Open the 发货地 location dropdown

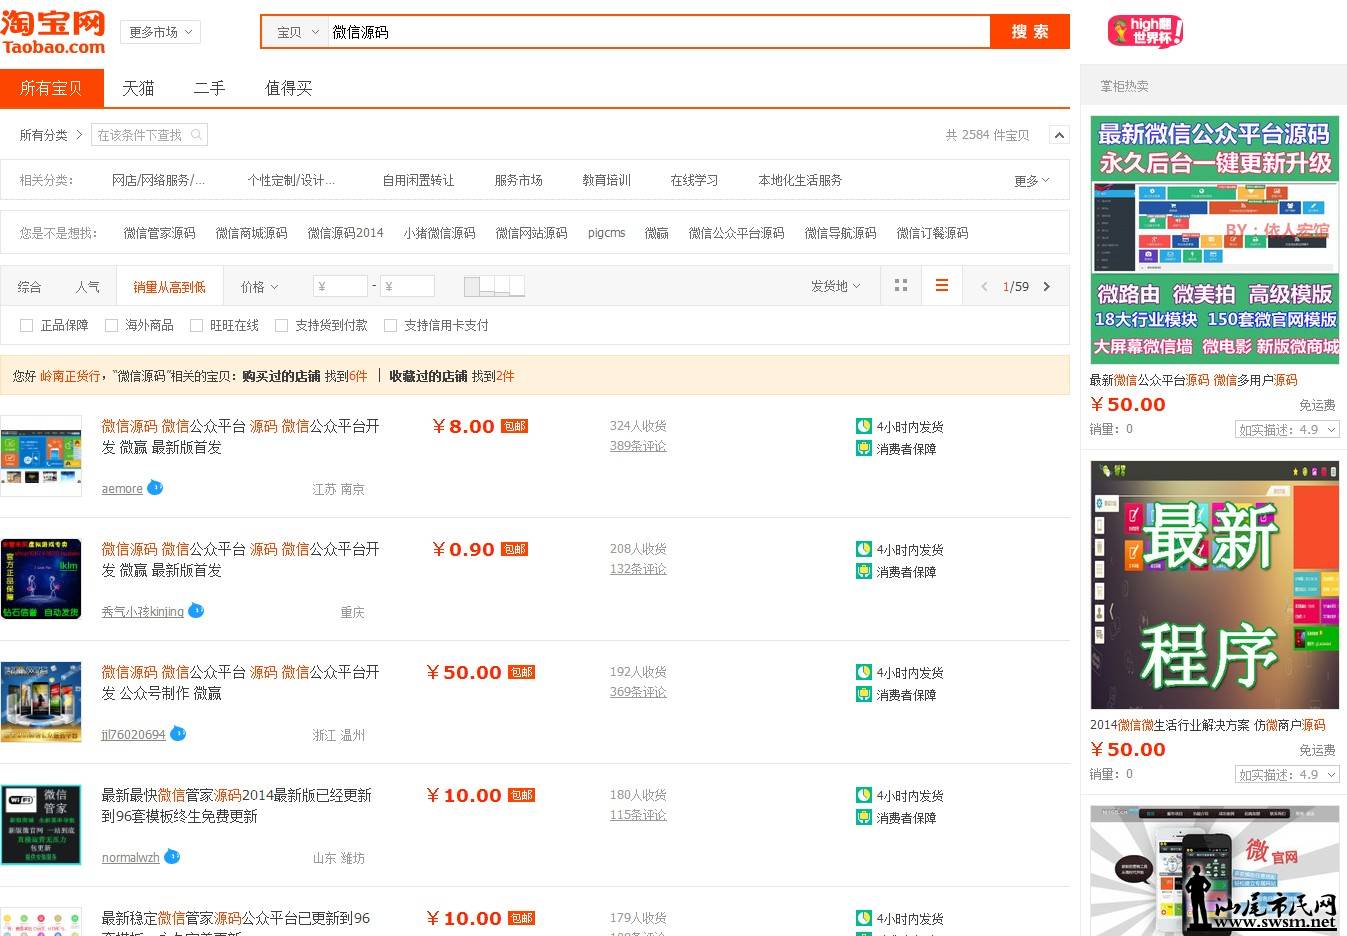coord(835,286)
